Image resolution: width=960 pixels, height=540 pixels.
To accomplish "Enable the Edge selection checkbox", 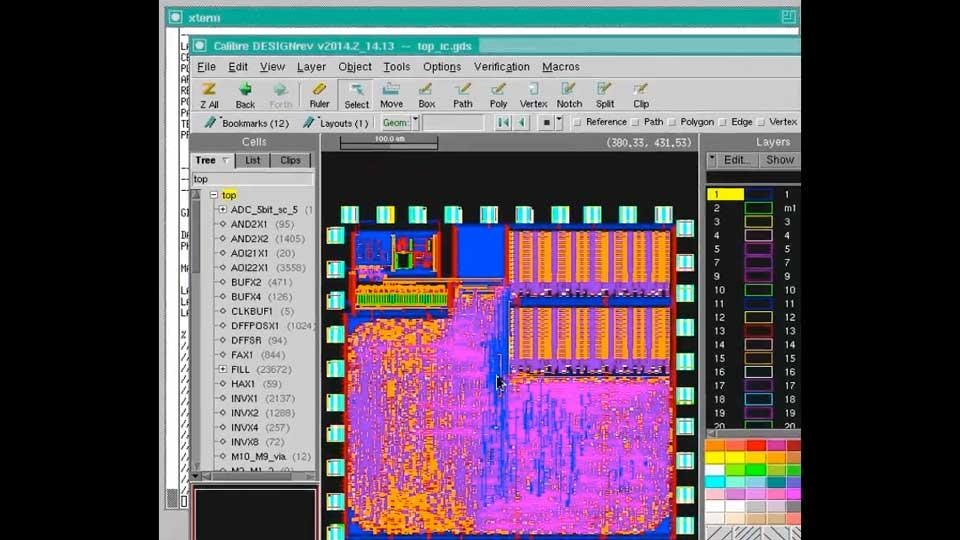I will point(723,122).
